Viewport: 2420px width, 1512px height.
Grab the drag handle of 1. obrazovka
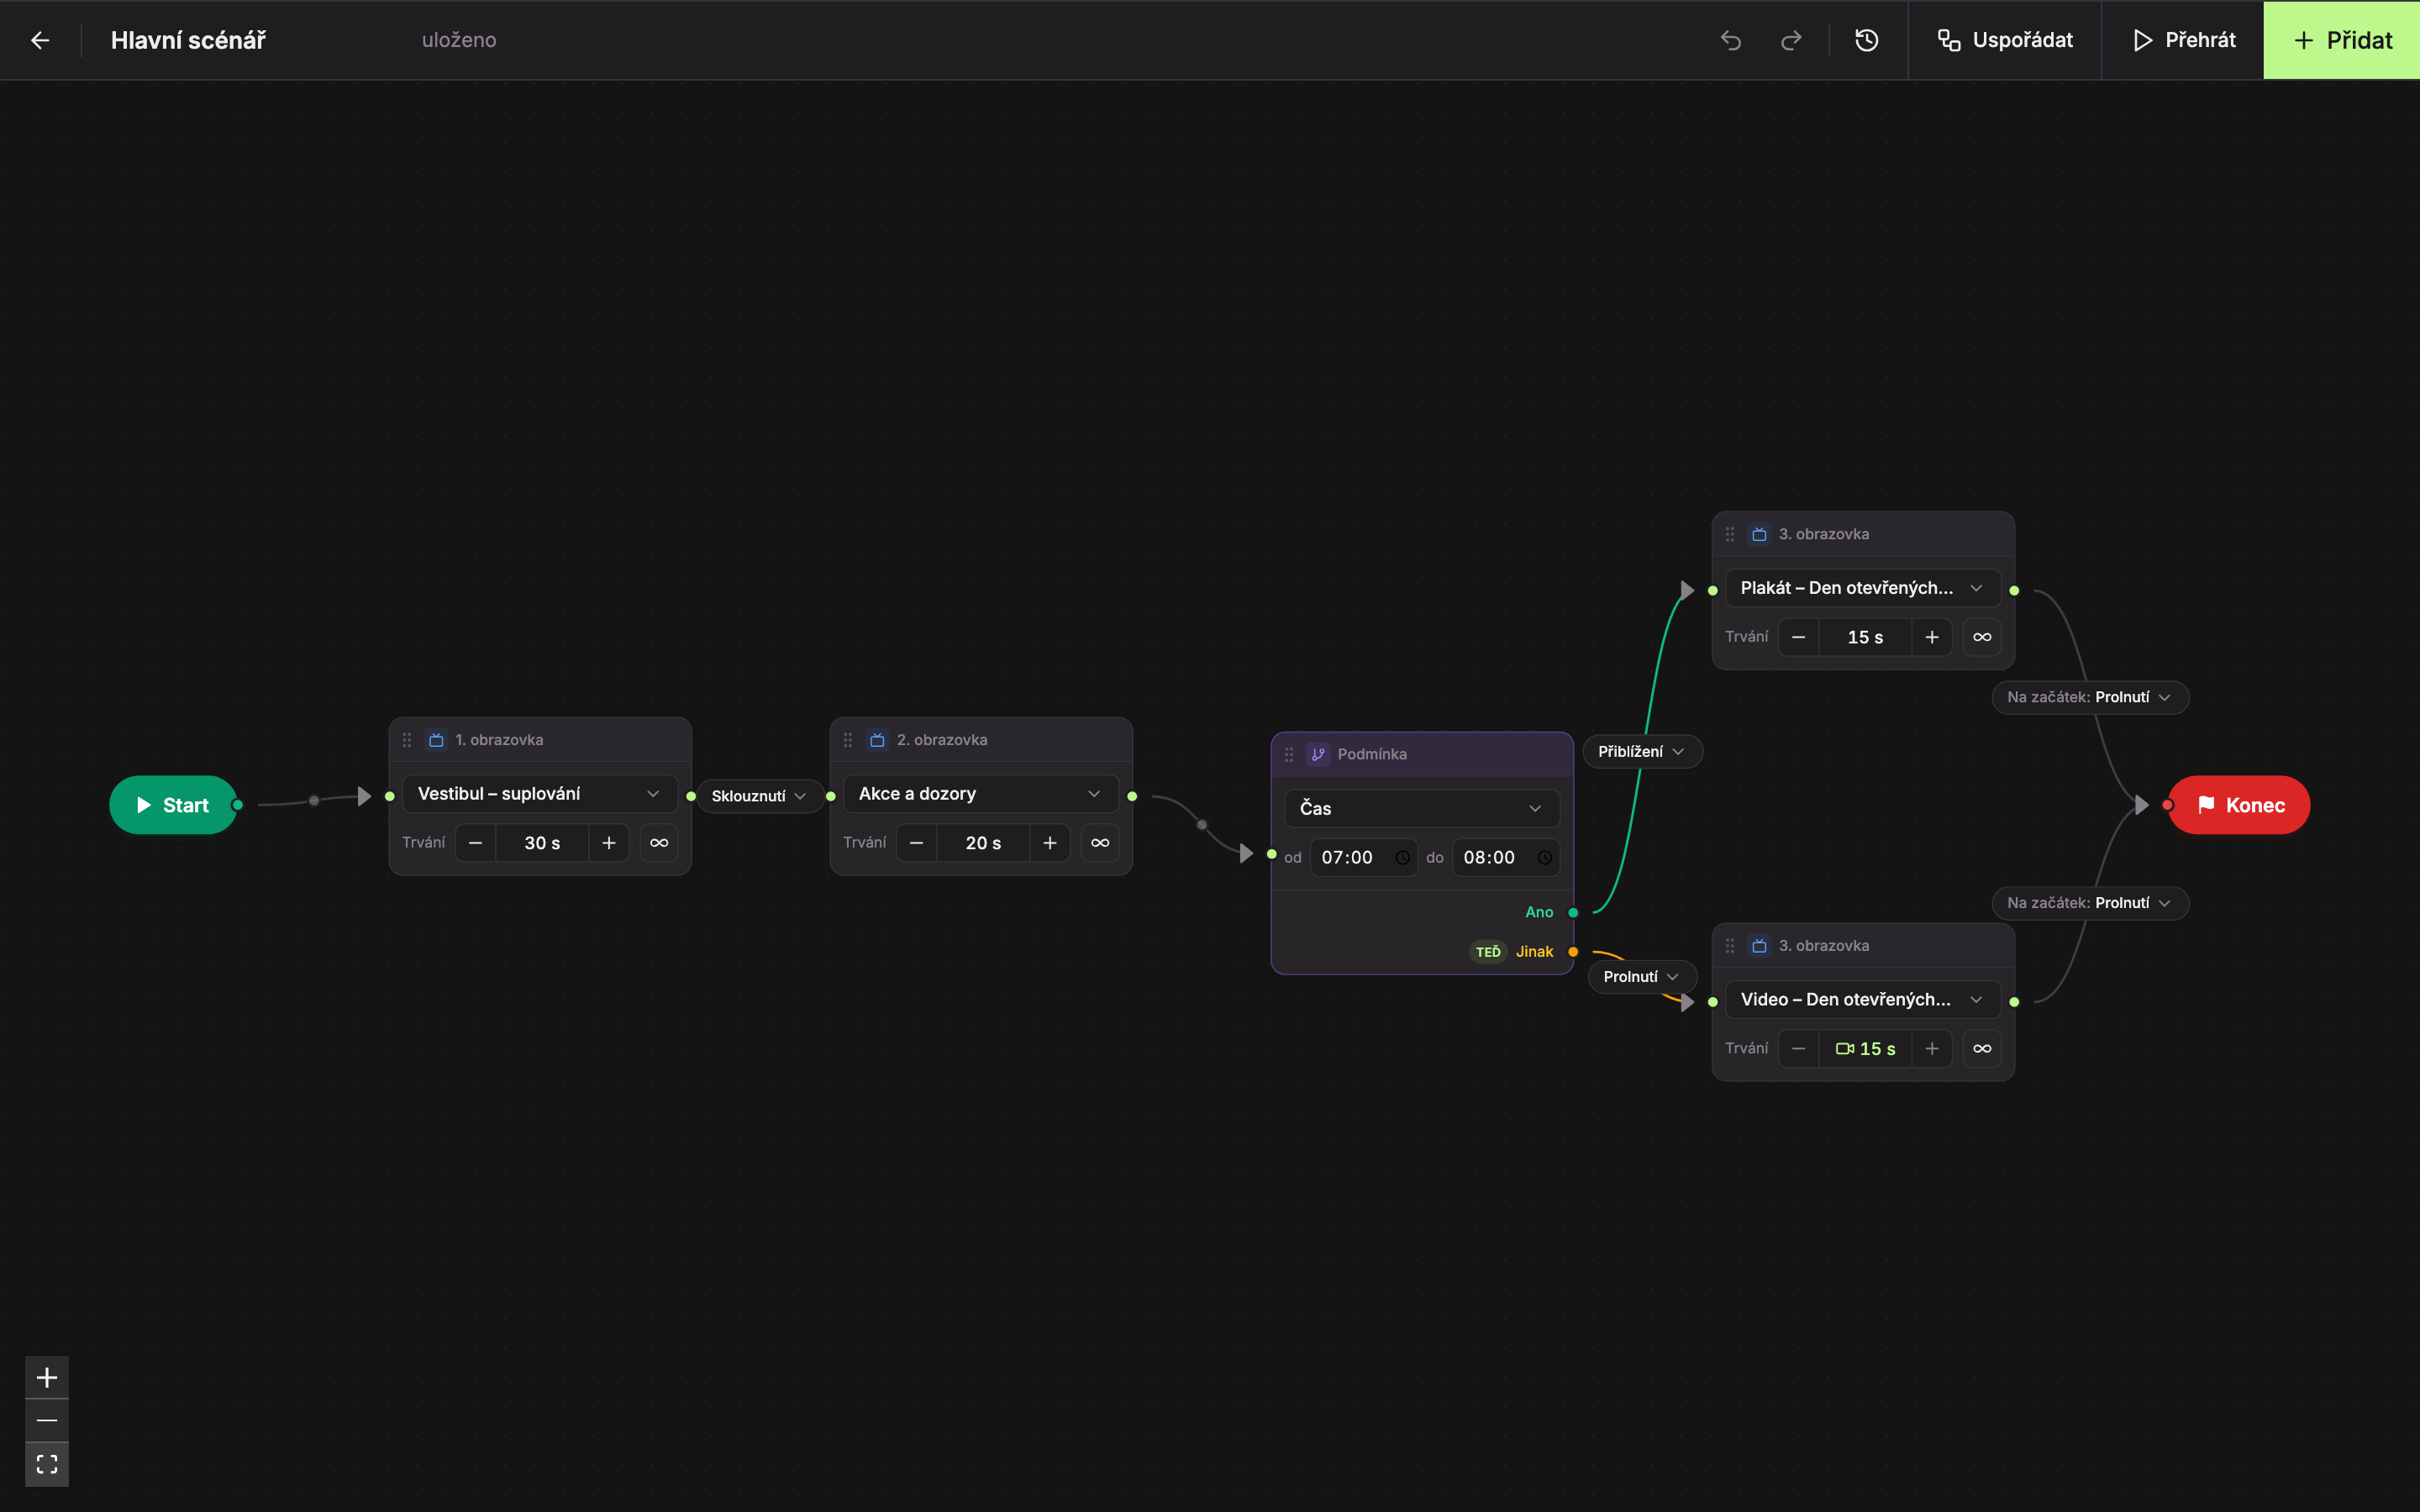coord(407,740)
